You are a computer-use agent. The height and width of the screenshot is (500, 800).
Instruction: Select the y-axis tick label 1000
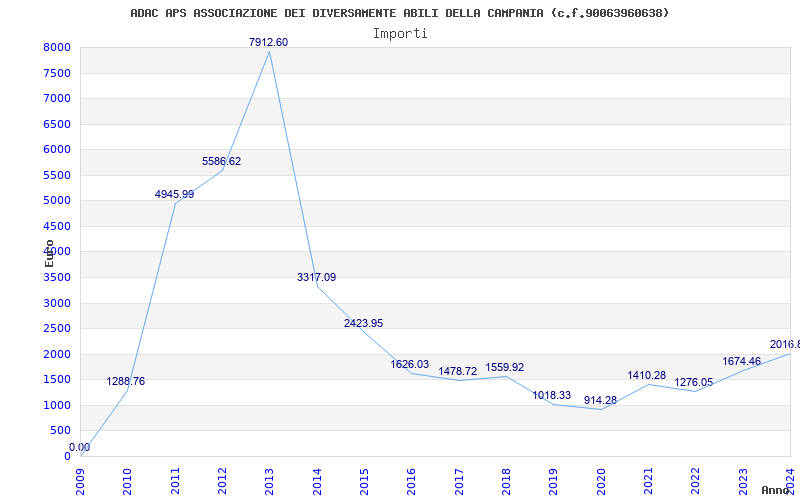tap(57, 406)
